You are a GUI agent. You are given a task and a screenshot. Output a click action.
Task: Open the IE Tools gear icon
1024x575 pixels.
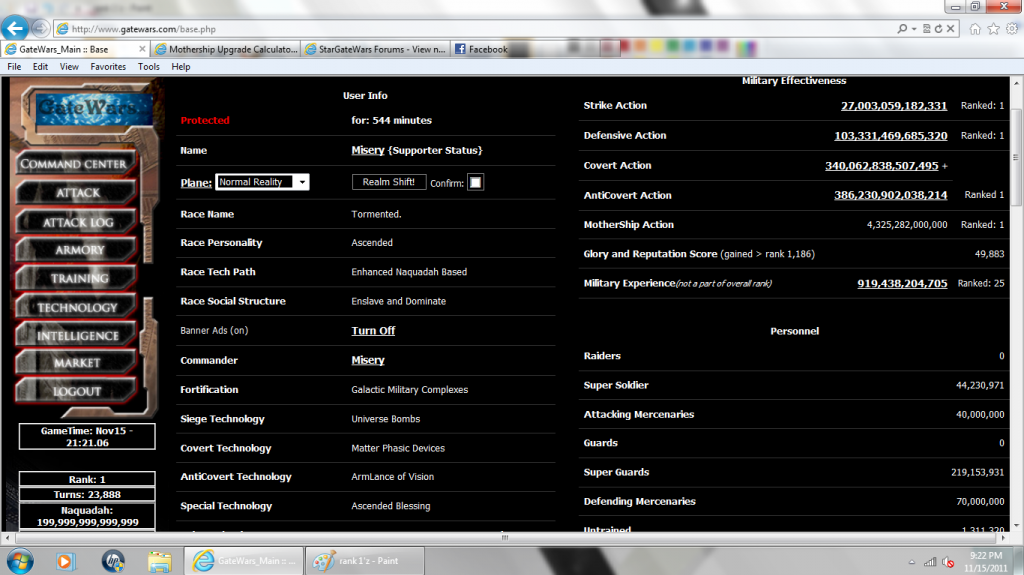click(x=1012, y=28)
